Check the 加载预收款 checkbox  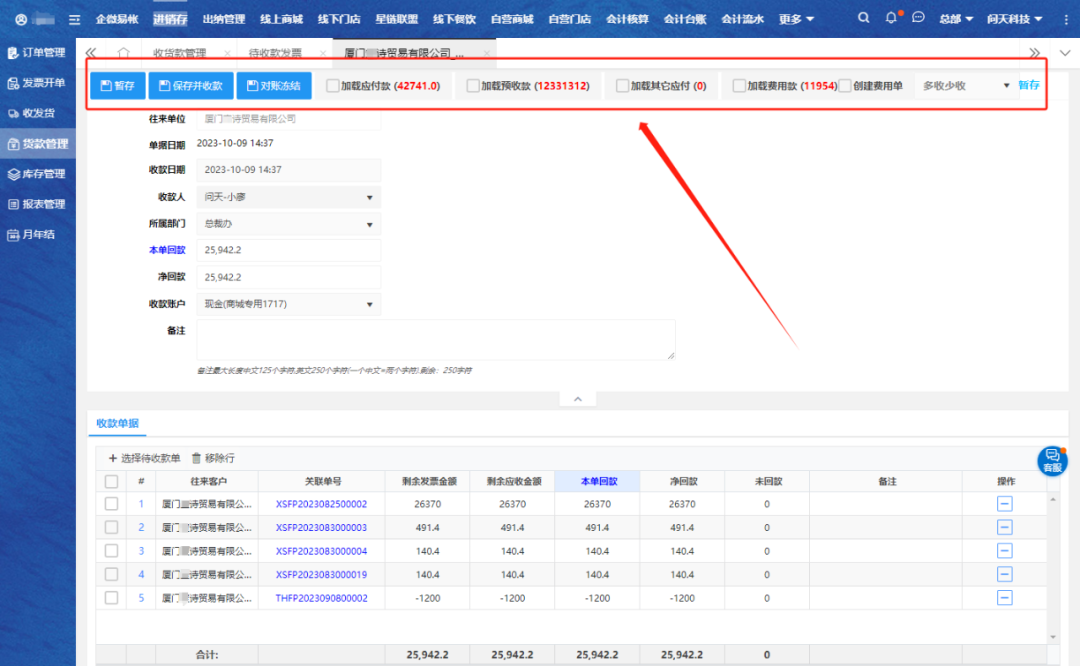[x=473, y=86]
